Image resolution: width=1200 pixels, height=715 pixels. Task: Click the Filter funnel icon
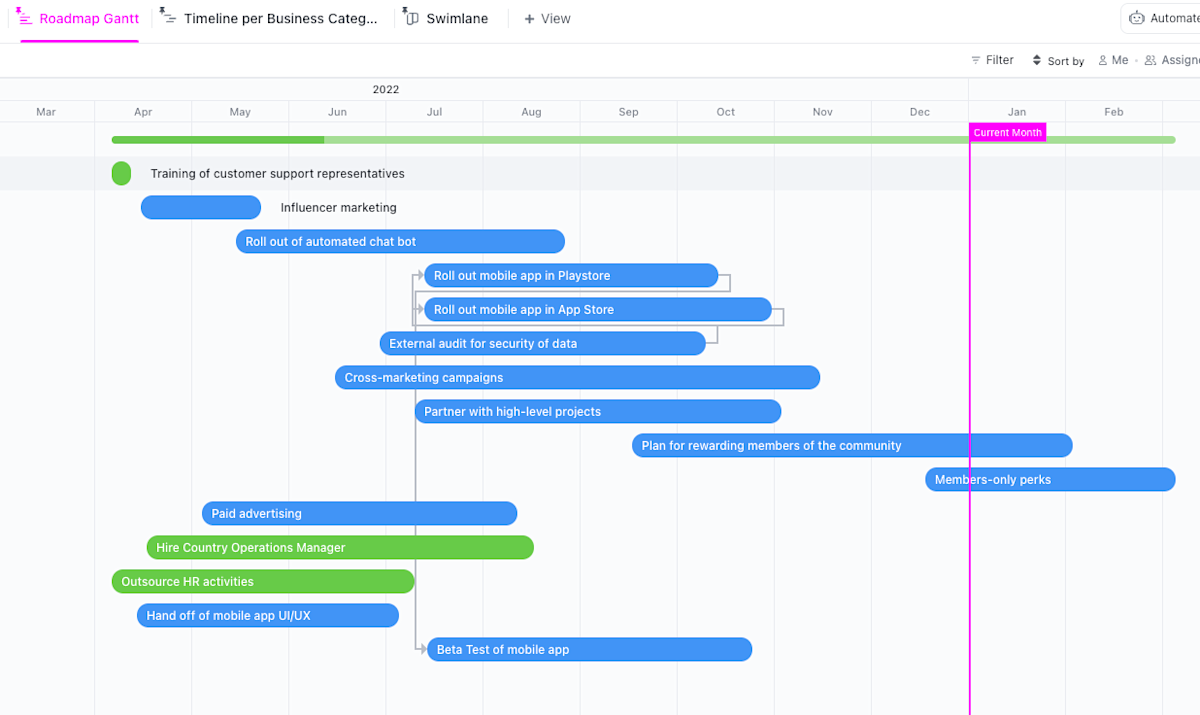pyautogui.click(x=974, y=59)
